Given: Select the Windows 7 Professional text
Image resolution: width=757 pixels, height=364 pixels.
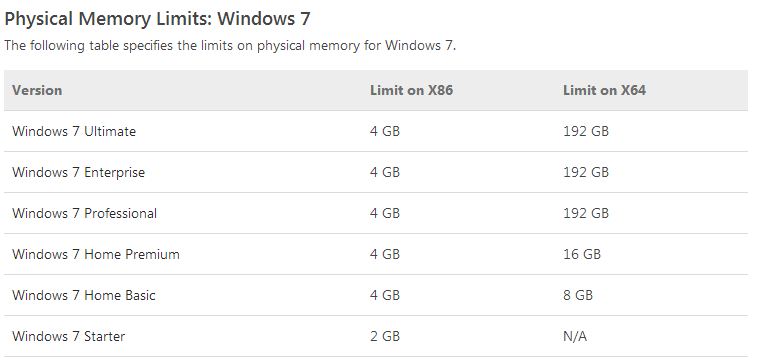Looking at the screenshot, I should click(x=84, y=213).
